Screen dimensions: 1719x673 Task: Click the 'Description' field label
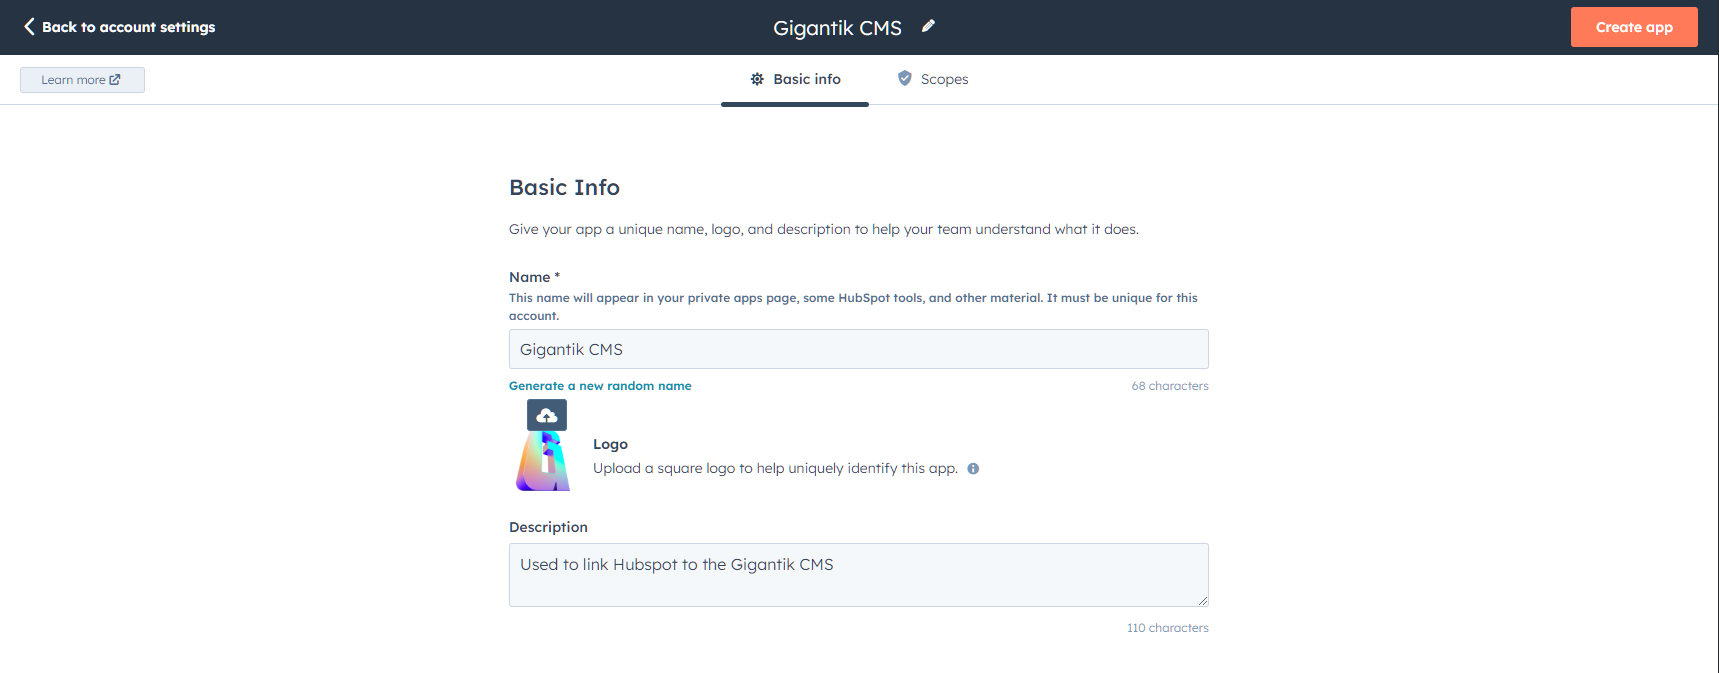548,527
